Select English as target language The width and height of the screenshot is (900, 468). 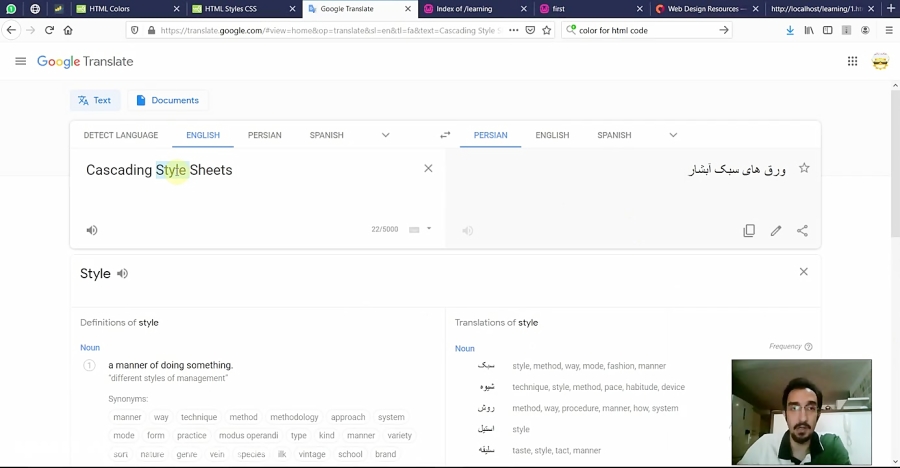(x=552, y=135)
